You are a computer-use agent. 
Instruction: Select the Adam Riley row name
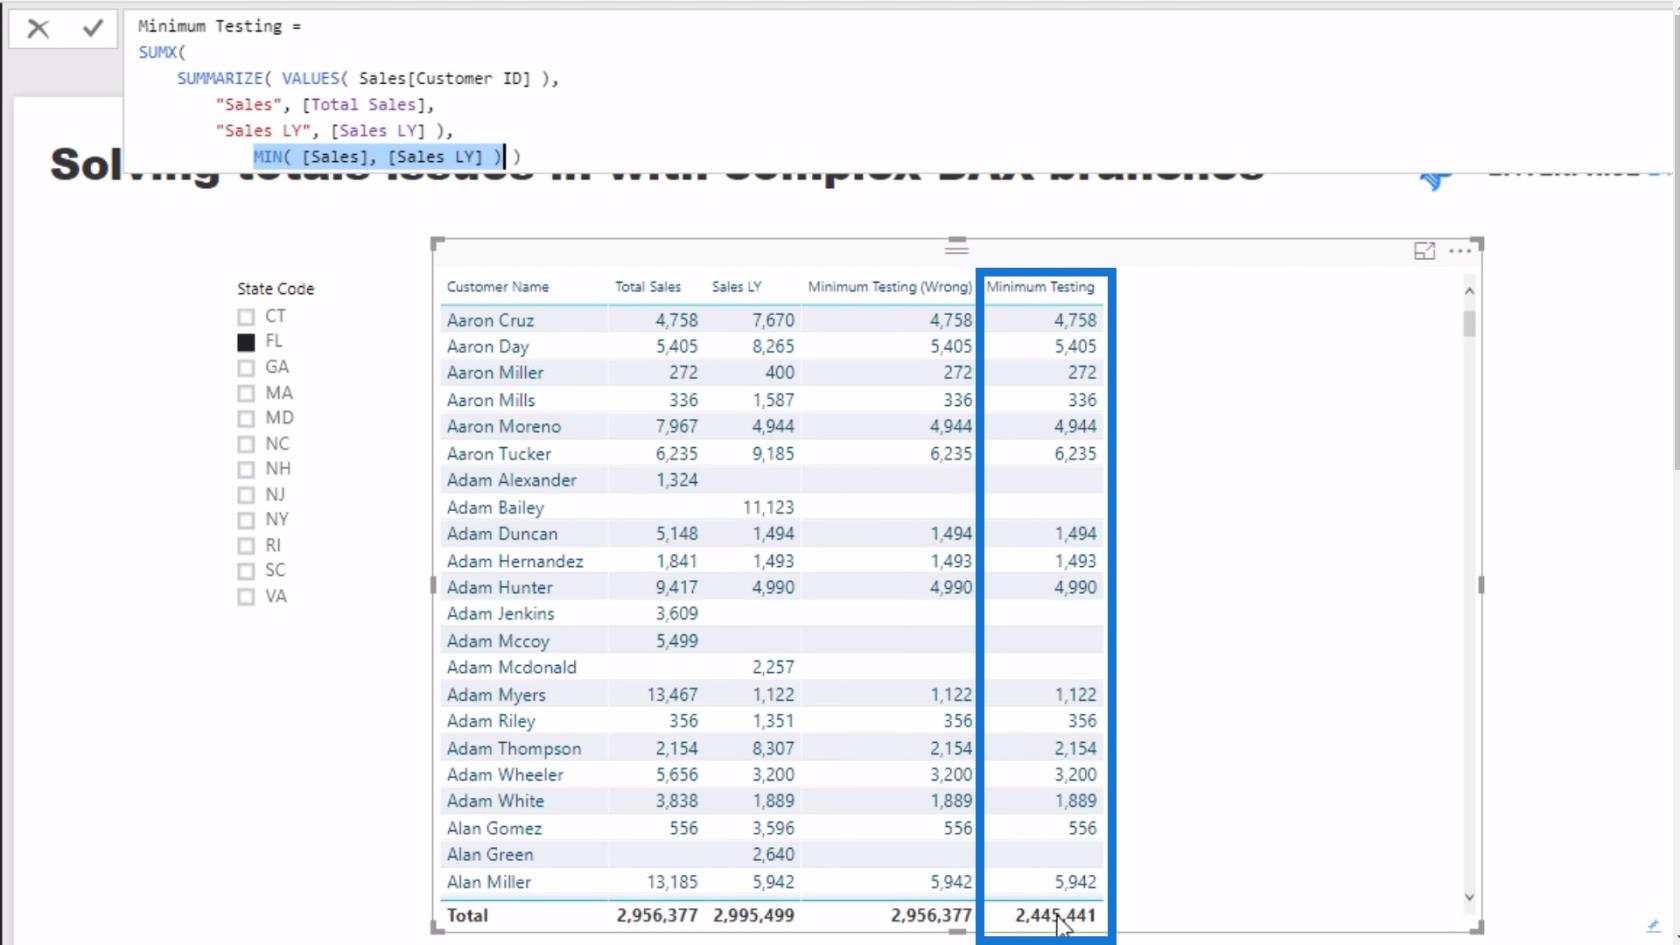[x=491, y=721]
